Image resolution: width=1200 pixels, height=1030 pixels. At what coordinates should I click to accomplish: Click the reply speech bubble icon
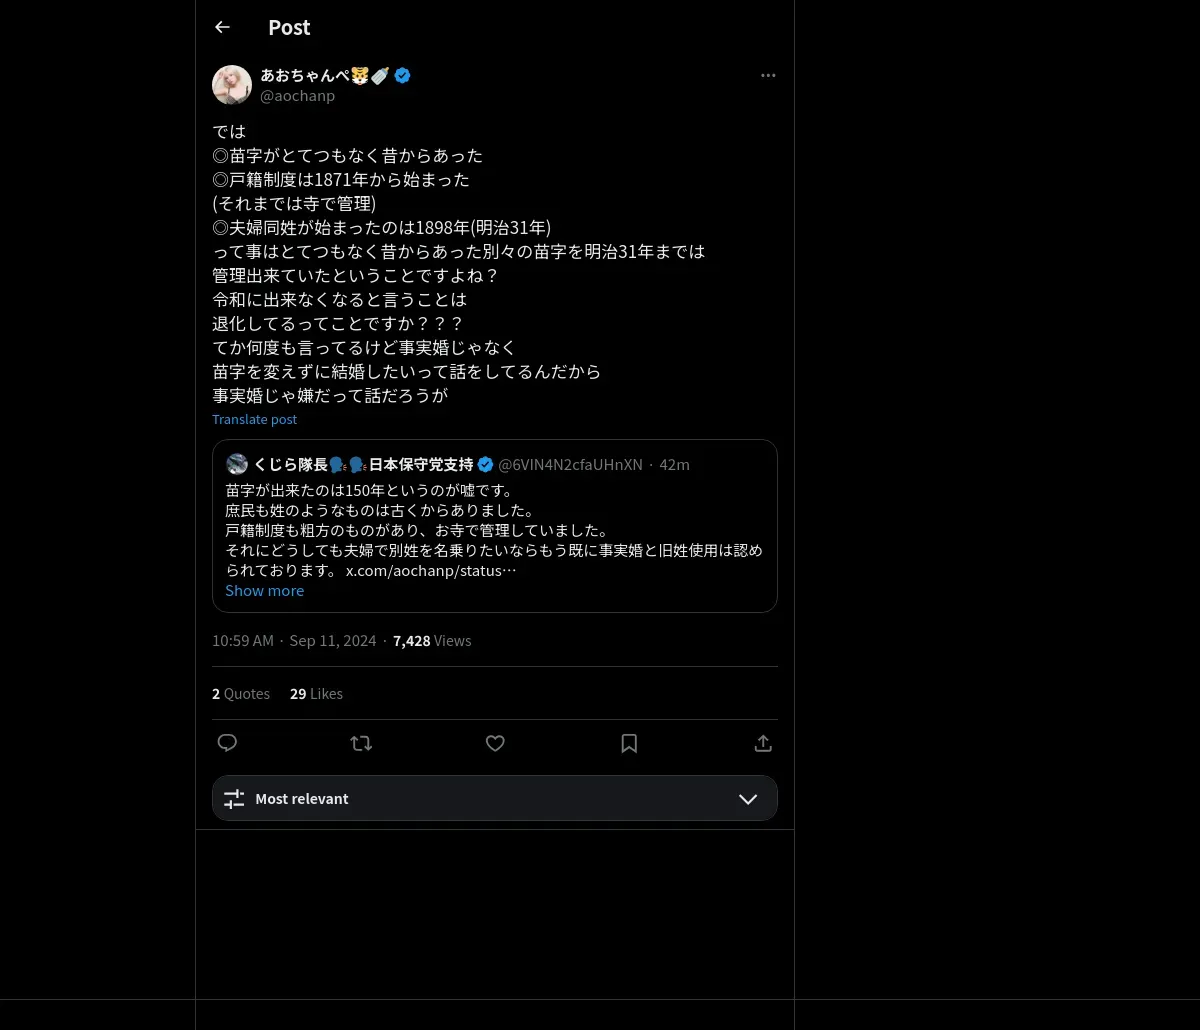[x=227, y=743]
